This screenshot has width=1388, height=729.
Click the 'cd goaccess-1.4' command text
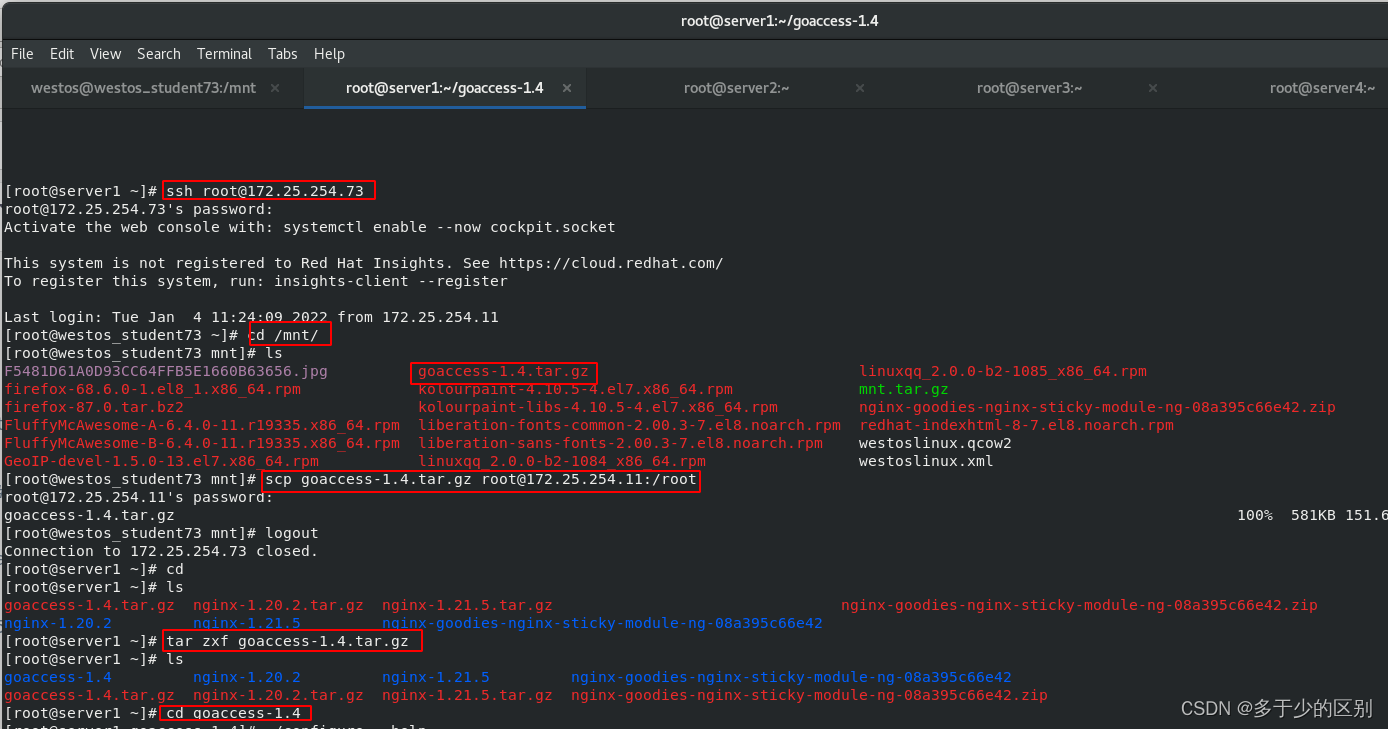[x=233, y=713]
